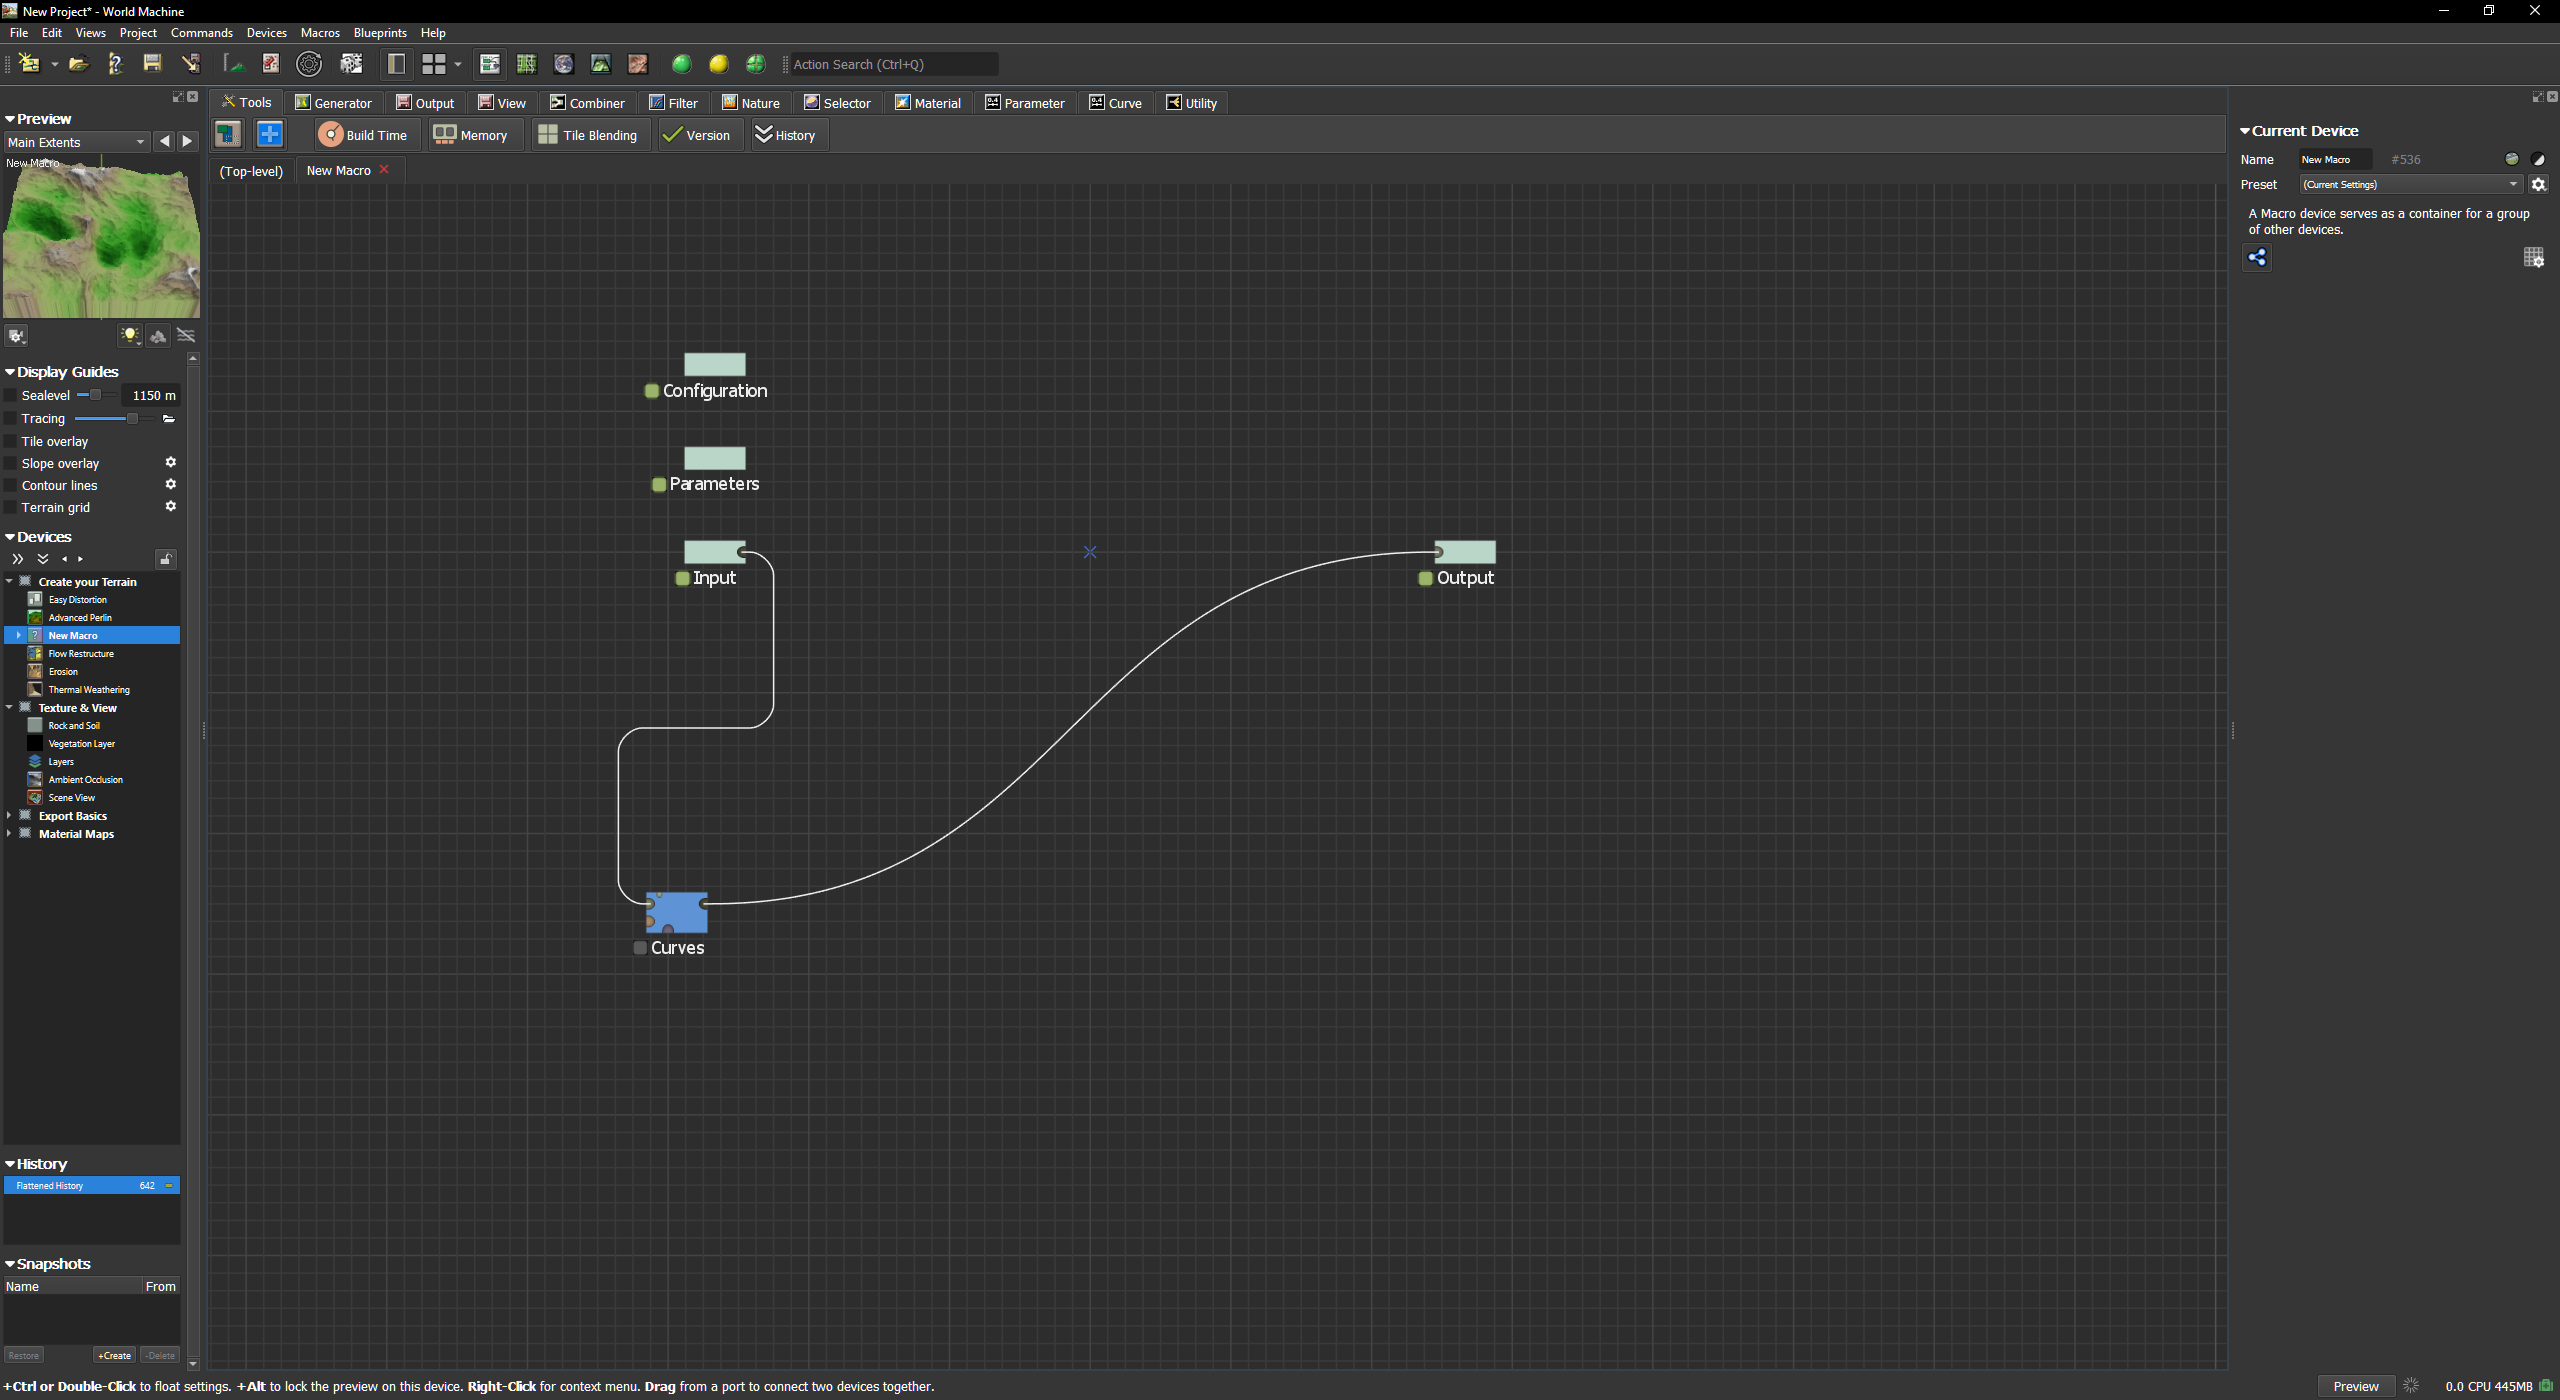
Task: Enable the Contour lines checkbox
Action: pyautogui.click(x=11, y=486)
